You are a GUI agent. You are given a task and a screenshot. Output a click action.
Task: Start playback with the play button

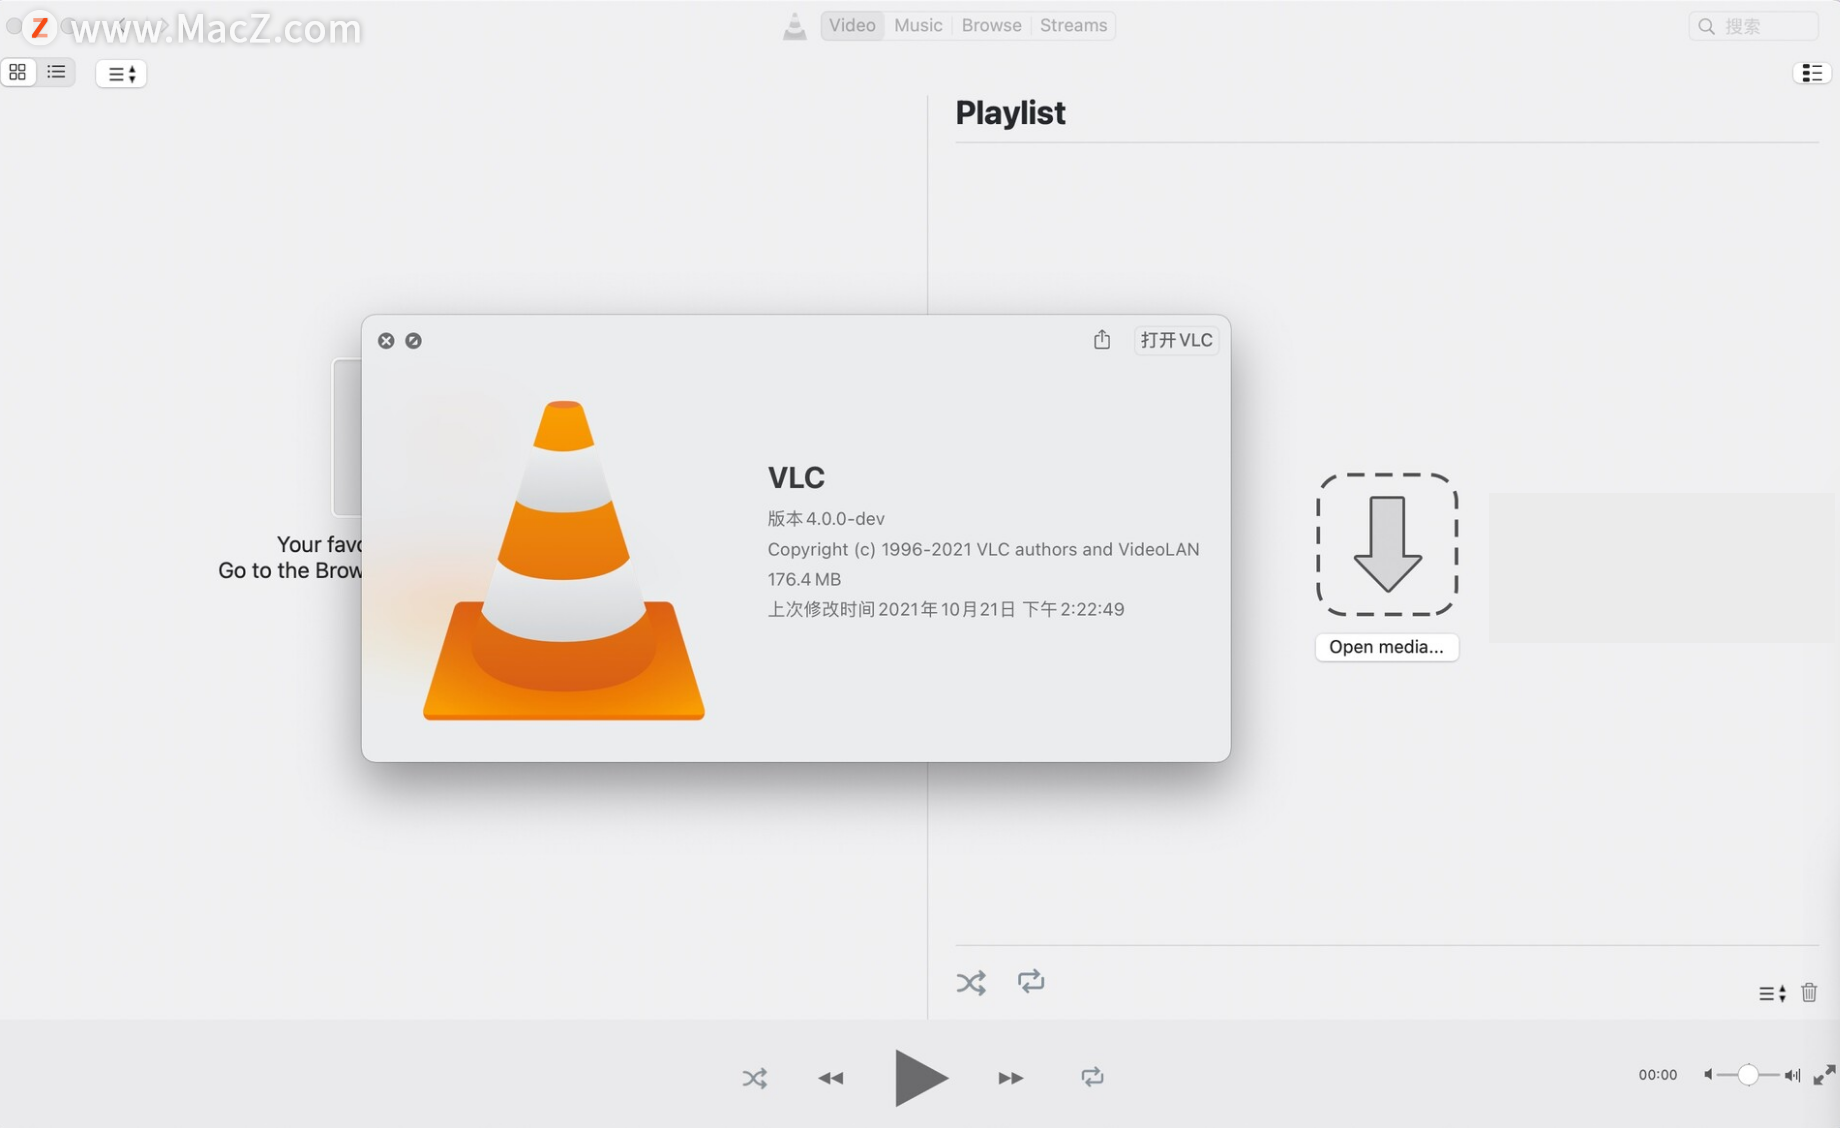point(920,1078)
